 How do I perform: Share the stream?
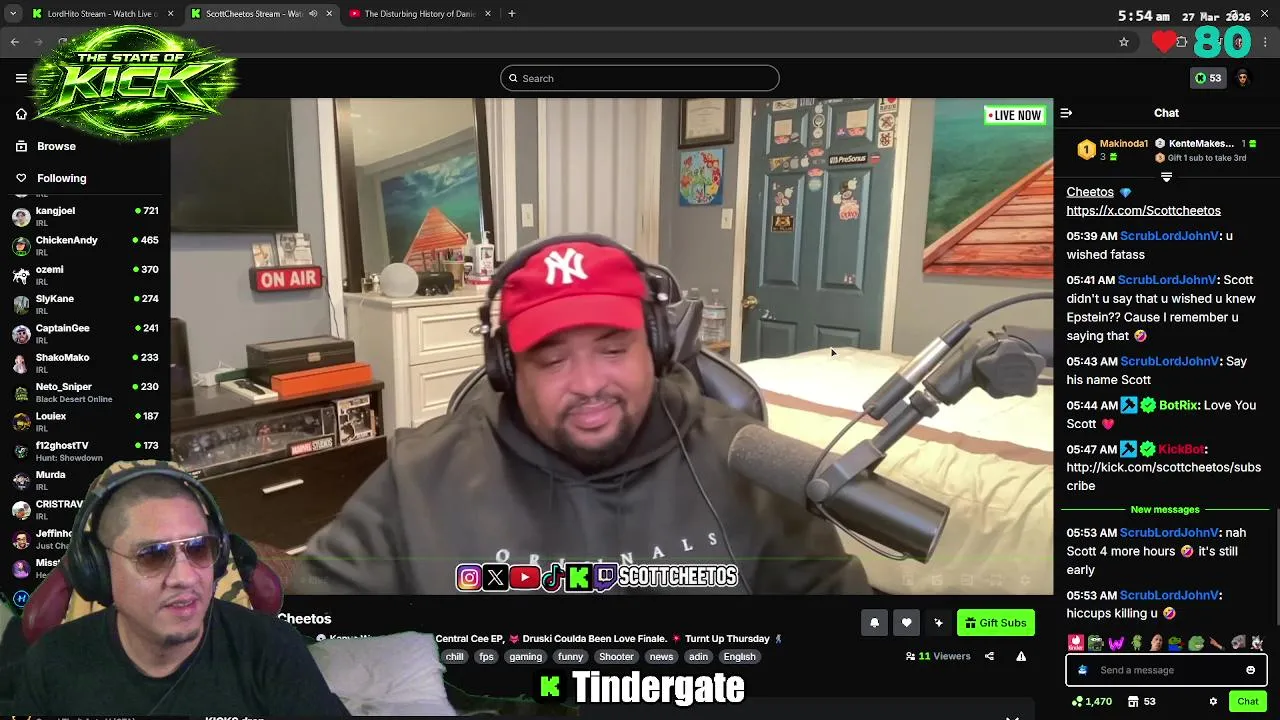pyautogui.click(x=989, y=656)
